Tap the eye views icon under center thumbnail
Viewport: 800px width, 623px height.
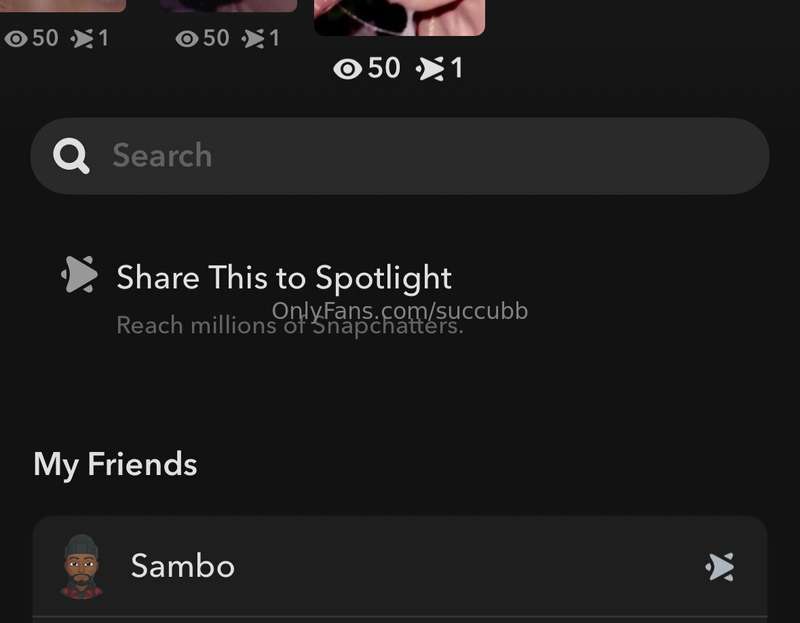[347, 68]
